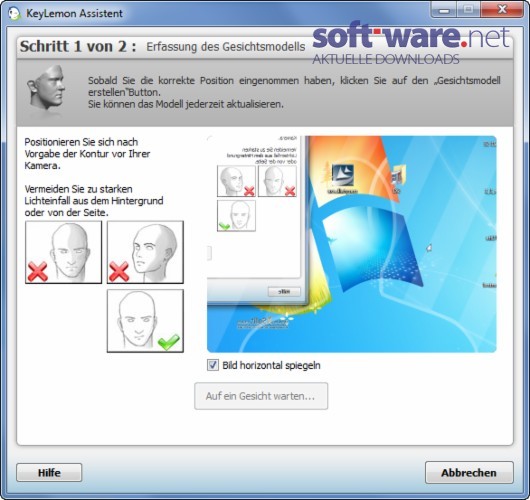Minimize the KeyLemon Assistent window
Image resolution: width=530 pixels, height=500 pixels.
(444, 10)
